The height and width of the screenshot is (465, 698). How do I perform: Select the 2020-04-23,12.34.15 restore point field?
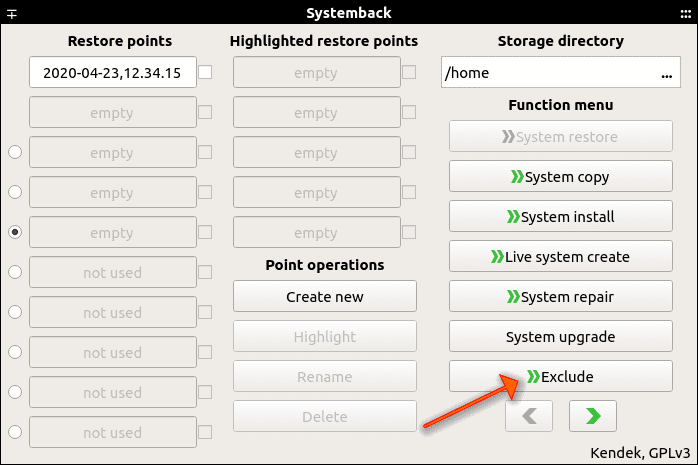pyautogui.click(x=113, y=72)
